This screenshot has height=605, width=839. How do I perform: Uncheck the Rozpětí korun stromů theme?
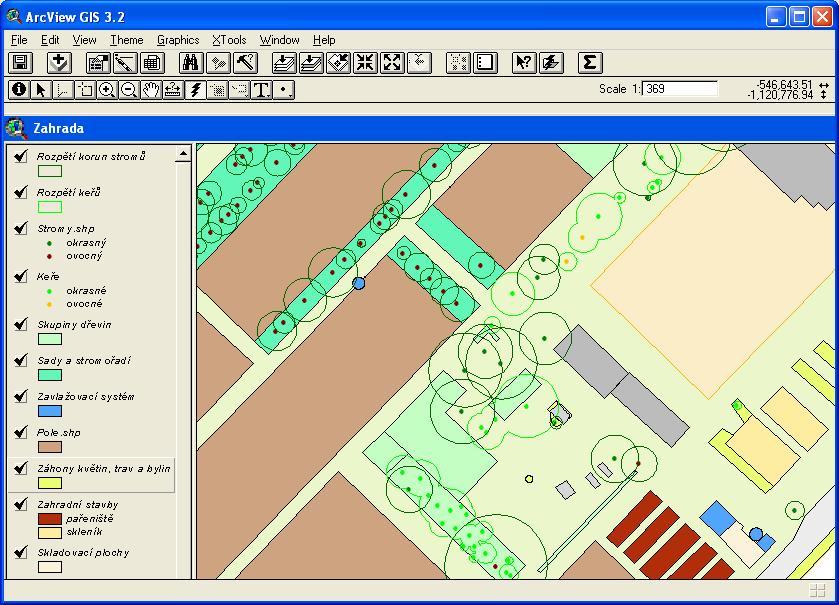(21, 156)
